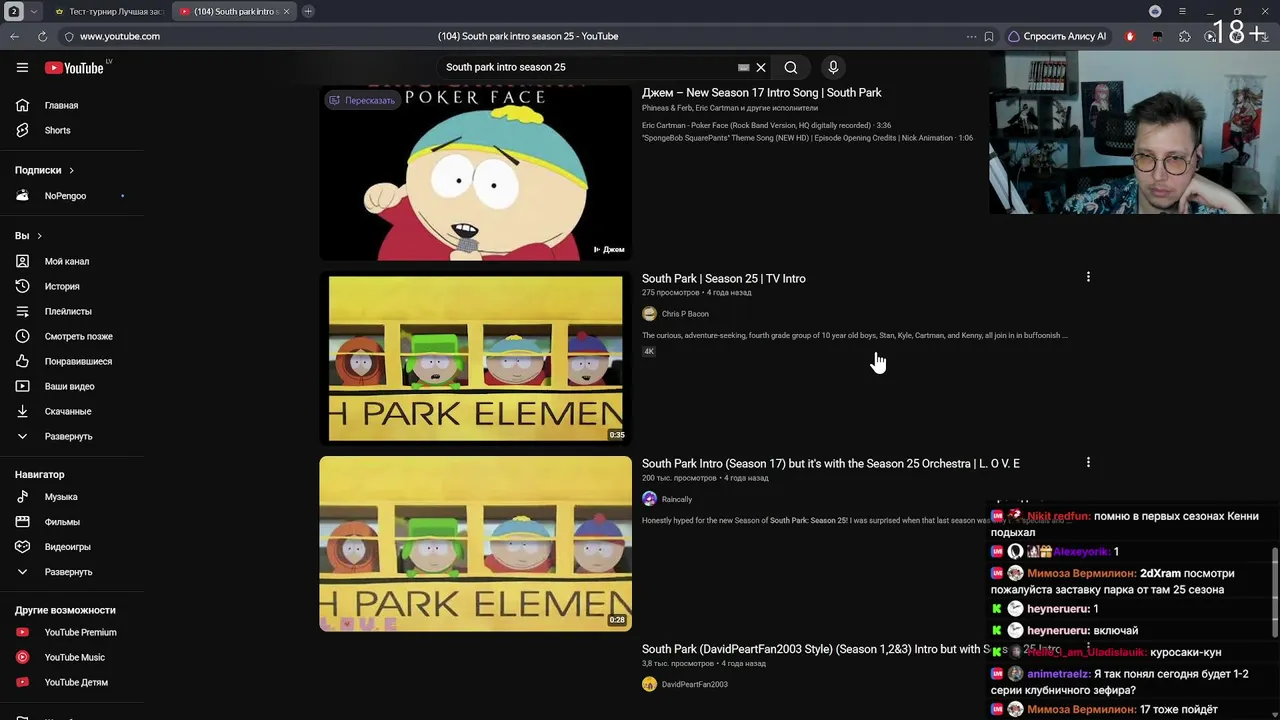Open the address bar three-dots menu
This screenshot has height=720, width=1280.
971,36
